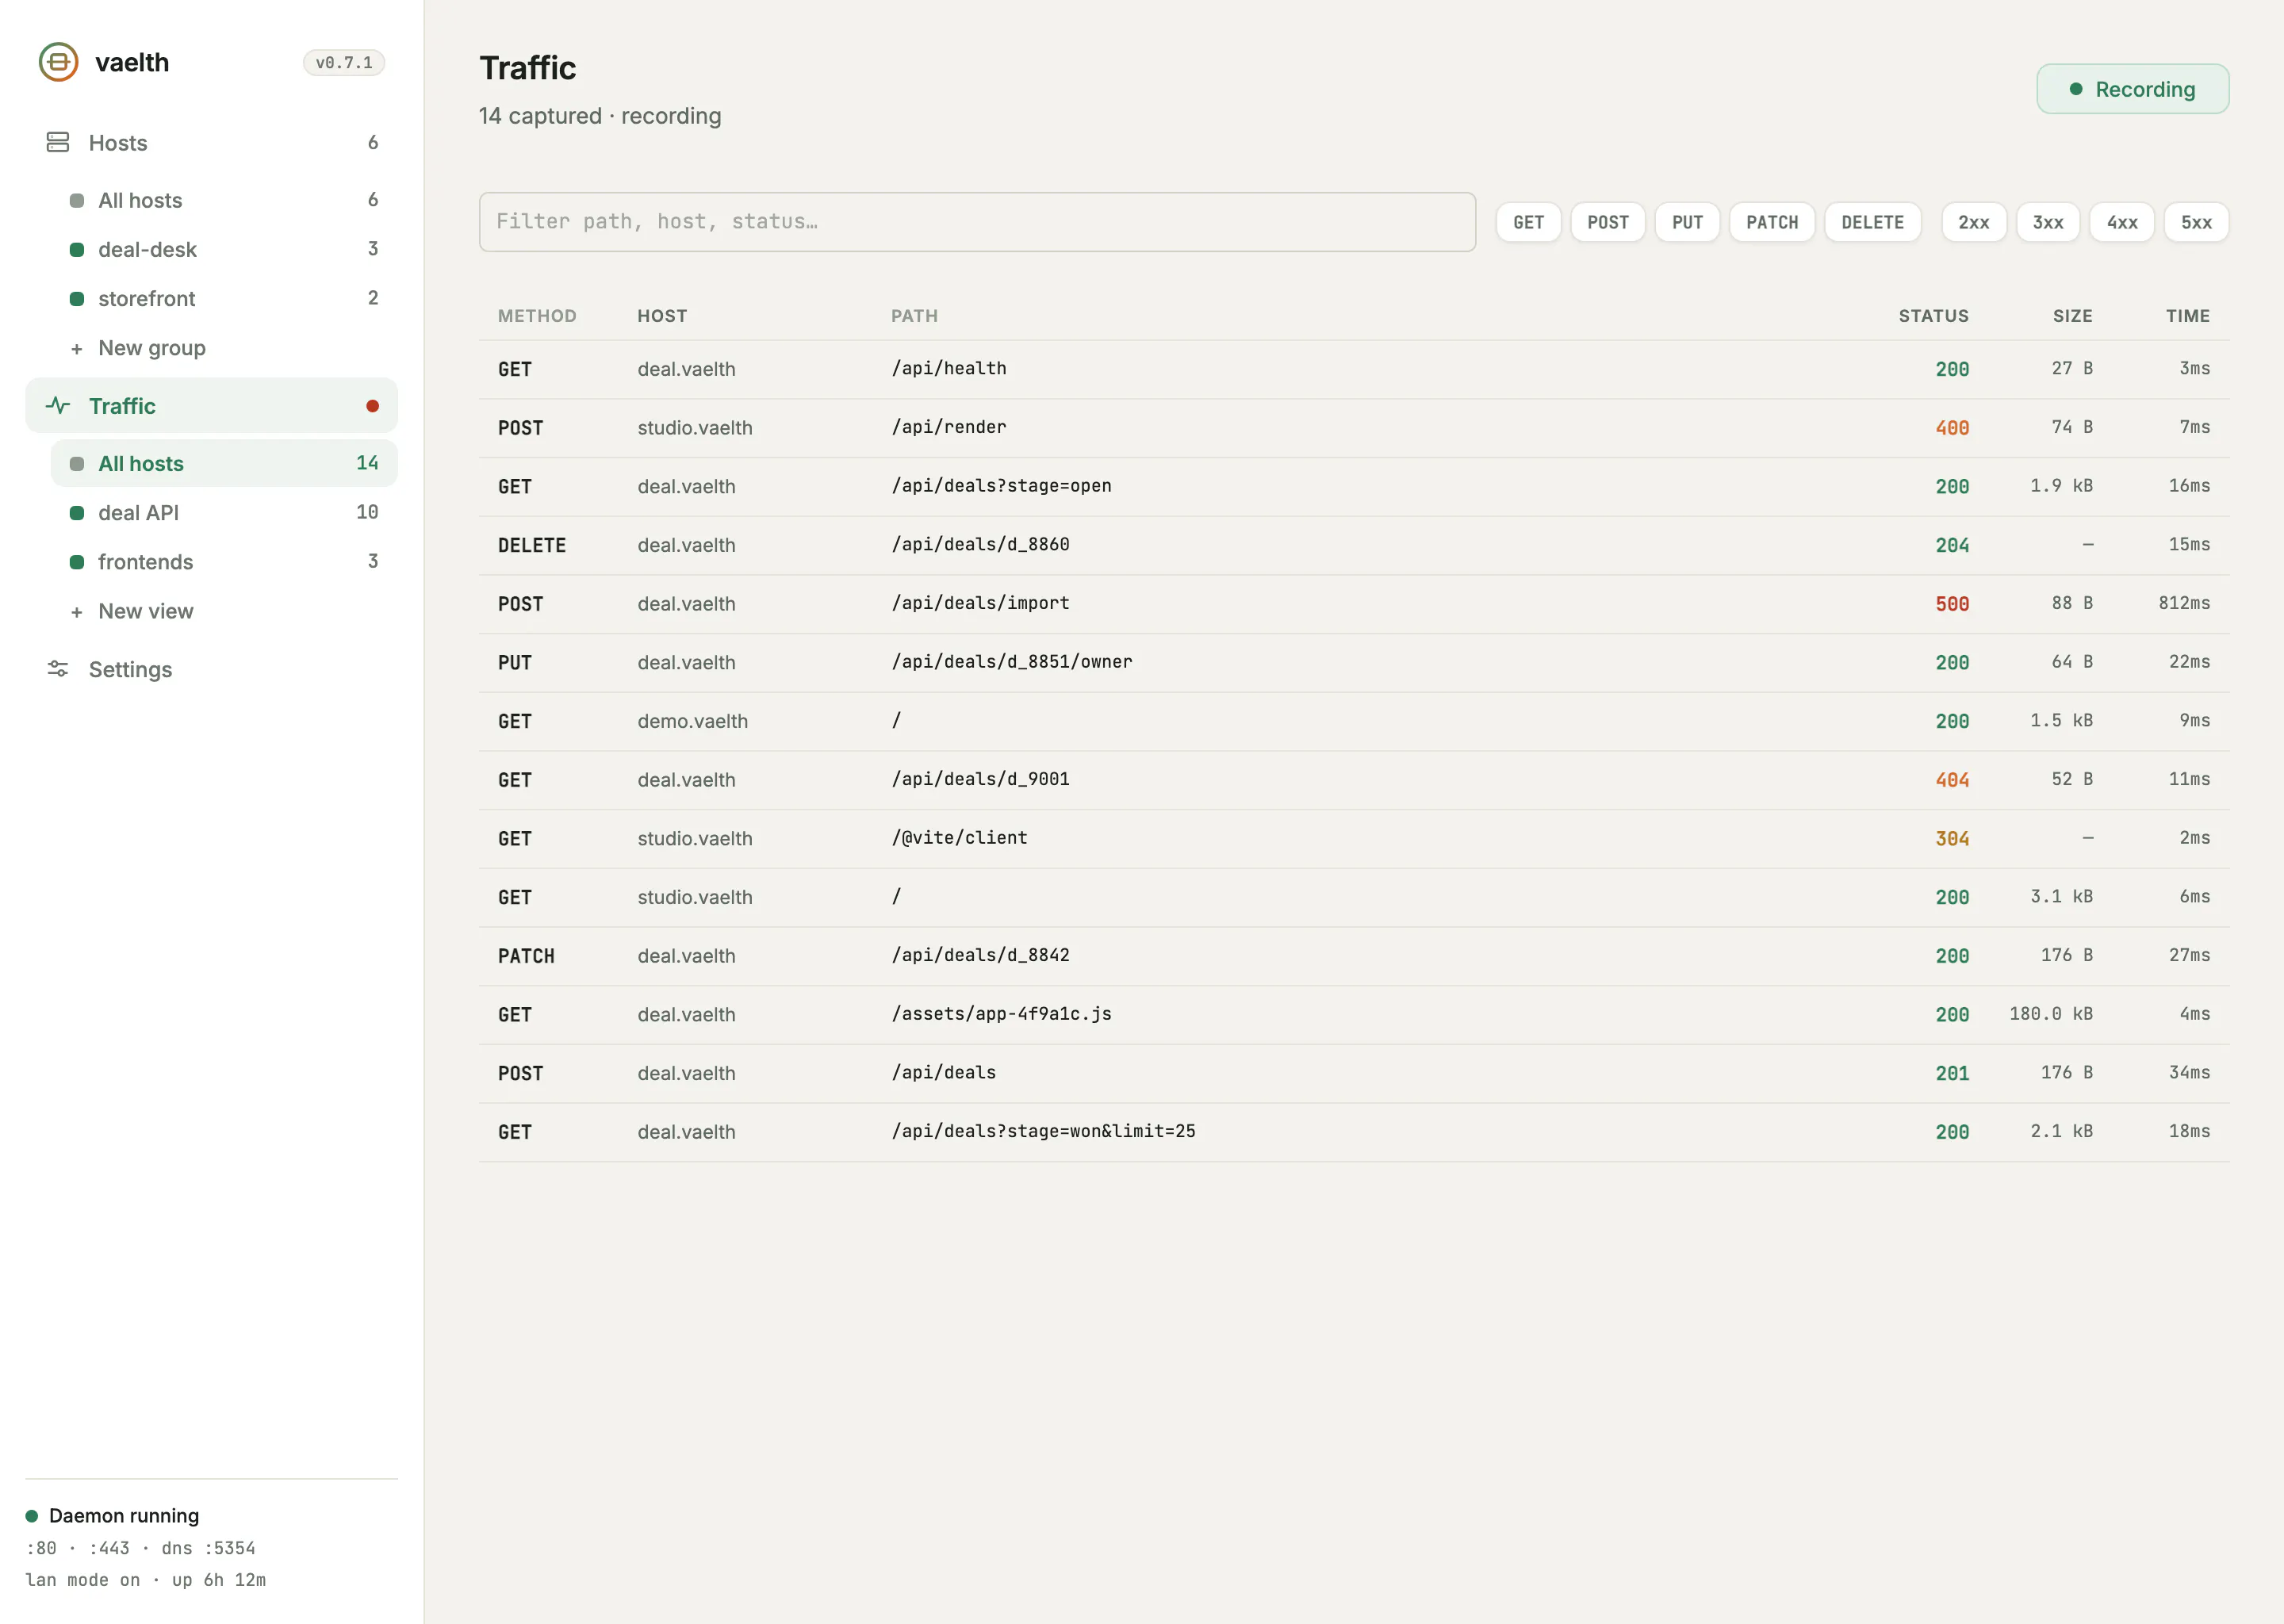Click the green Daemon running status dot

coord(32,1516)
